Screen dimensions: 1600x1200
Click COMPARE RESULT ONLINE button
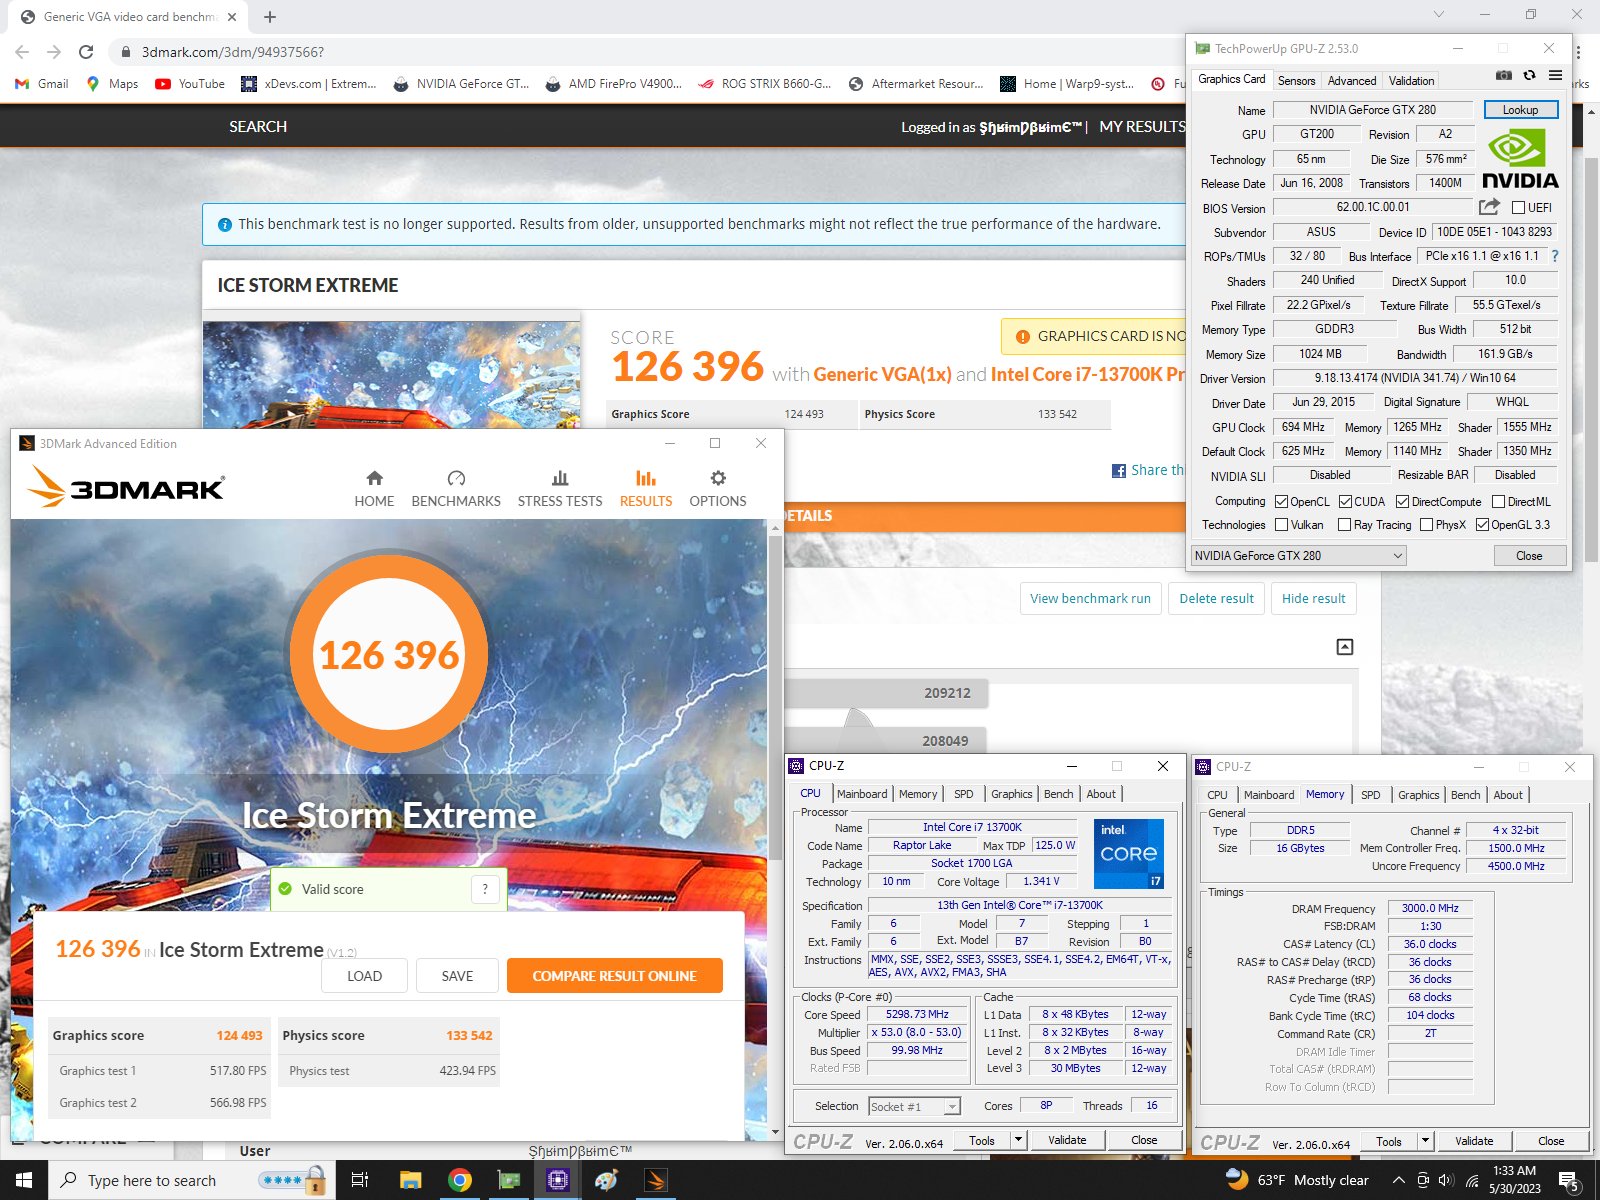point(615,976)
